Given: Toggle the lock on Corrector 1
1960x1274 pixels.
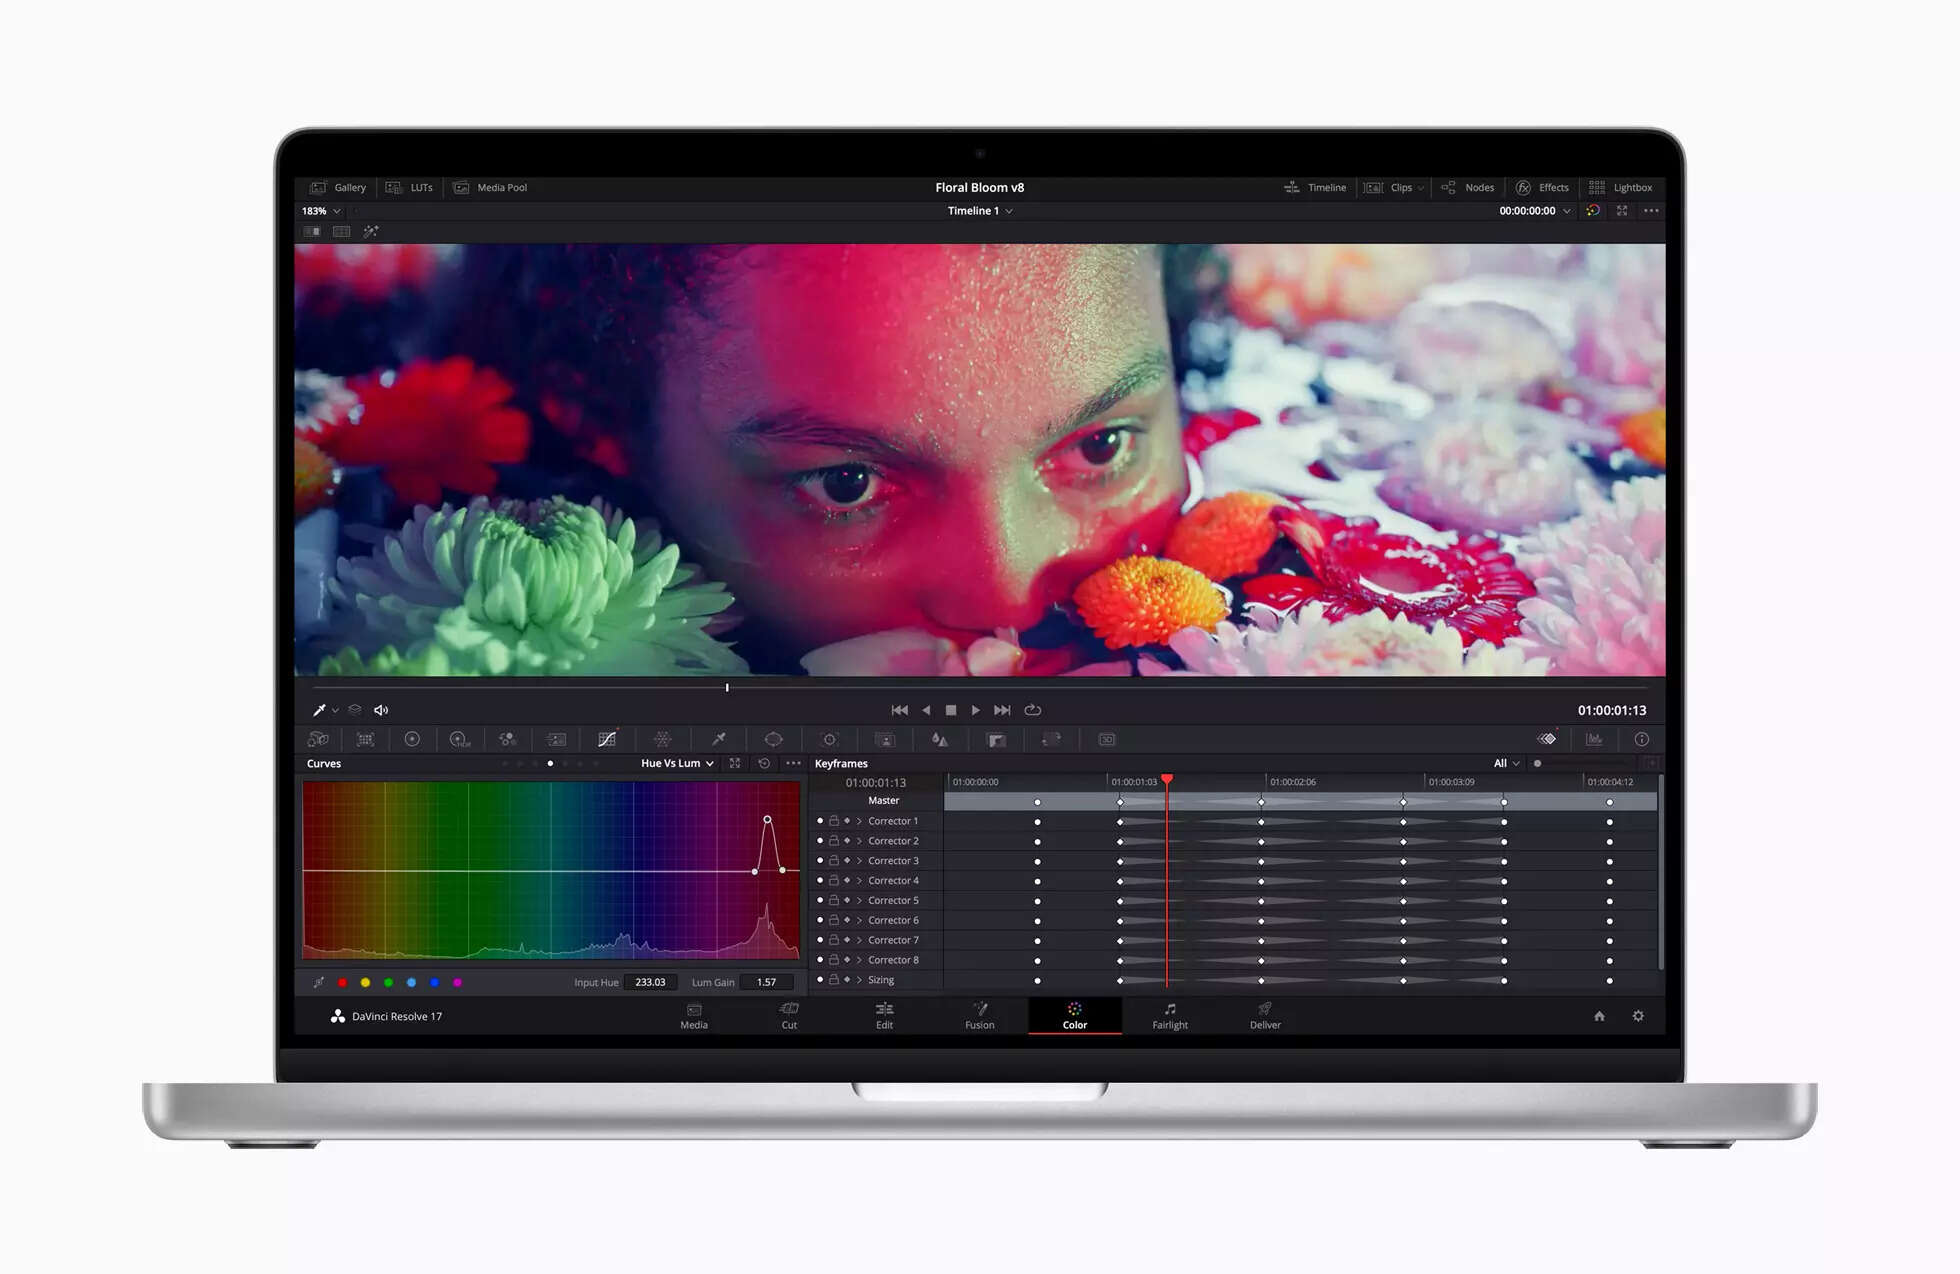Looking at the screenshot, I should tap(835, 821).
